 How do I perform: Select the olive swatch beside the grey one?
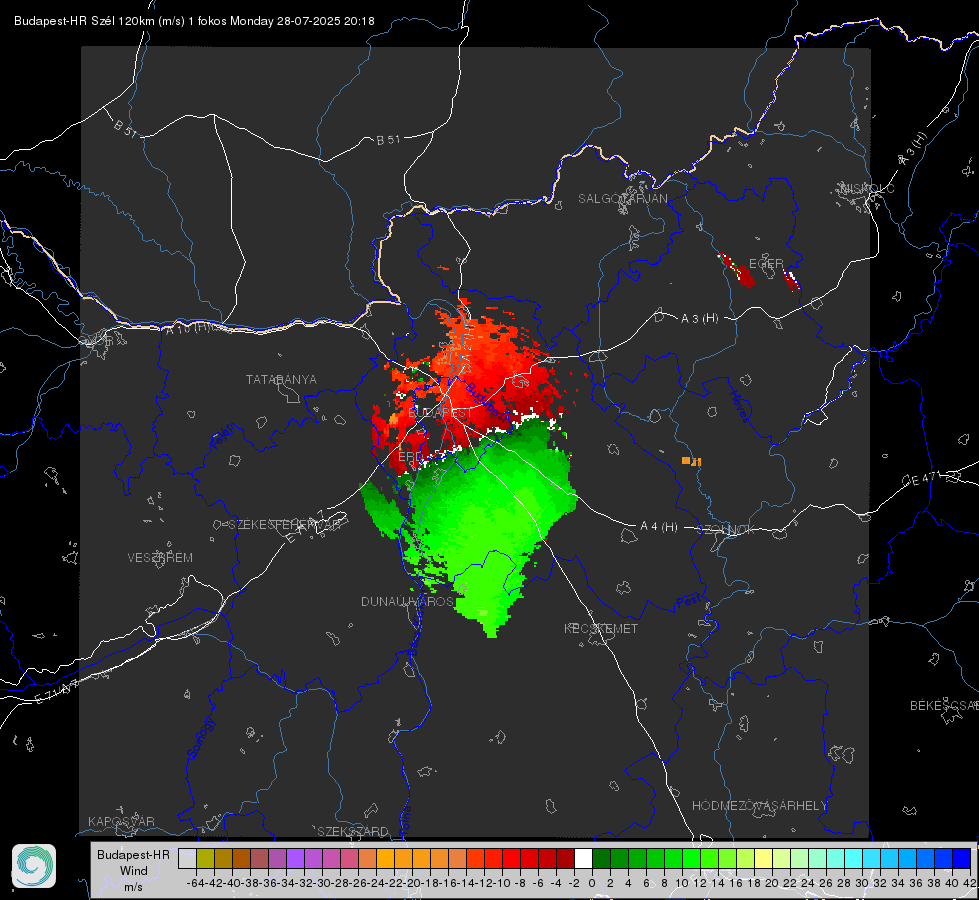click(205, 859)
